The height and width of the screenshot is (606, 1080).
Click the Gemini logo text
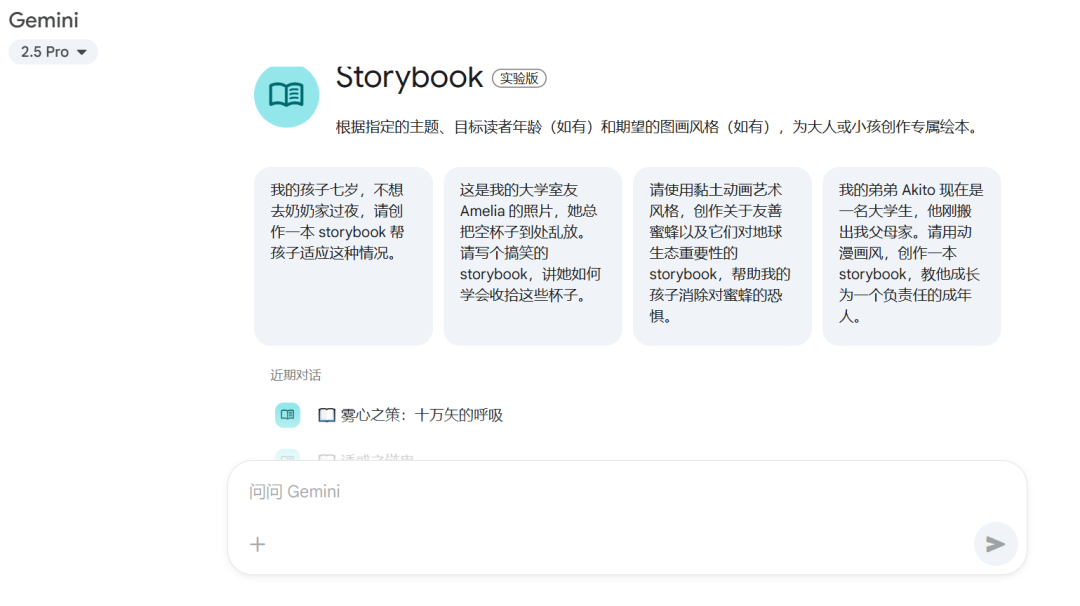click(43, 20)
